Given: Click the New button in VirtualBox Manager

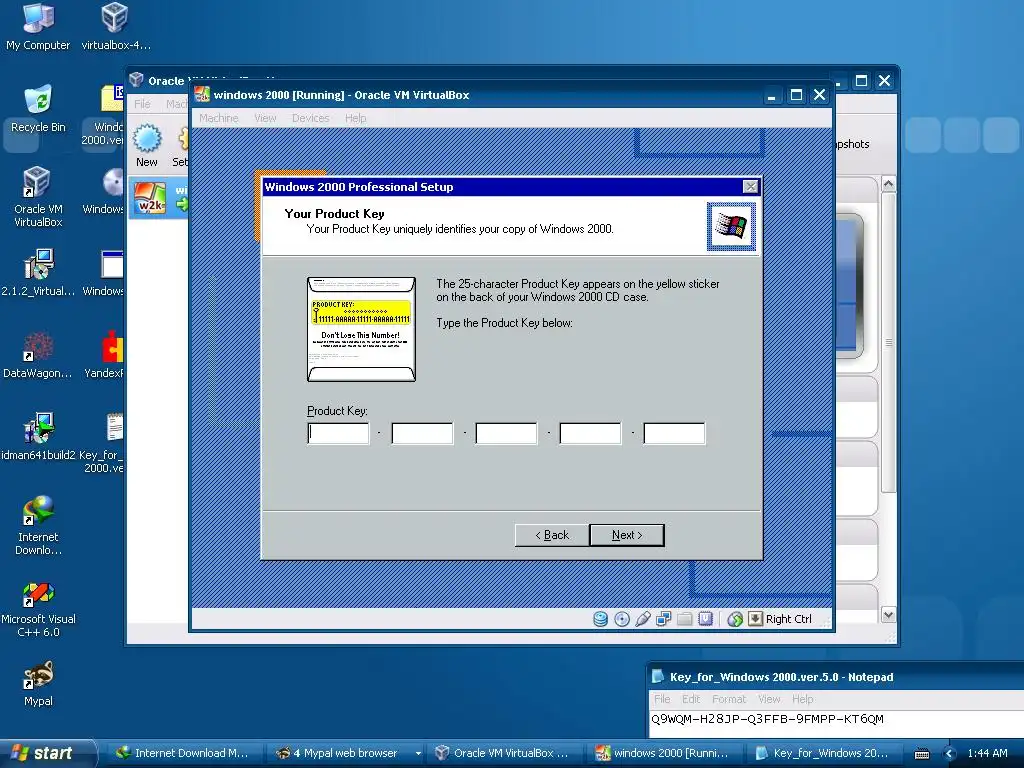Looking at the screenshot, I should (147, 146).
